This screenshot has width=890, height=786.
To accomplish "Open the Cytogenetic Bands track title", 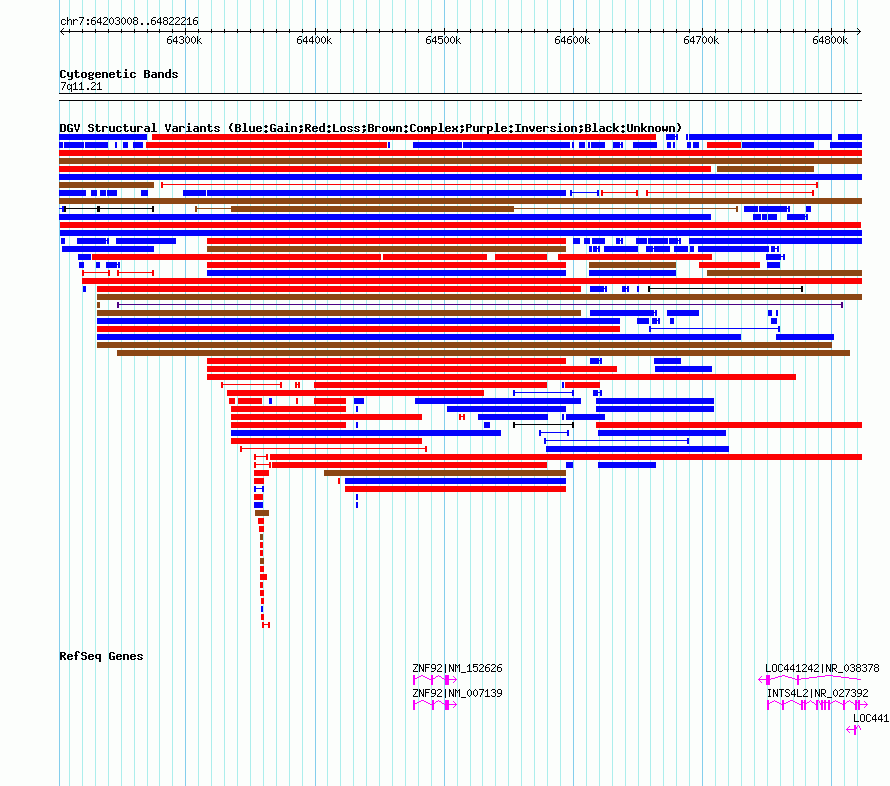I will (x=119, y=74).
